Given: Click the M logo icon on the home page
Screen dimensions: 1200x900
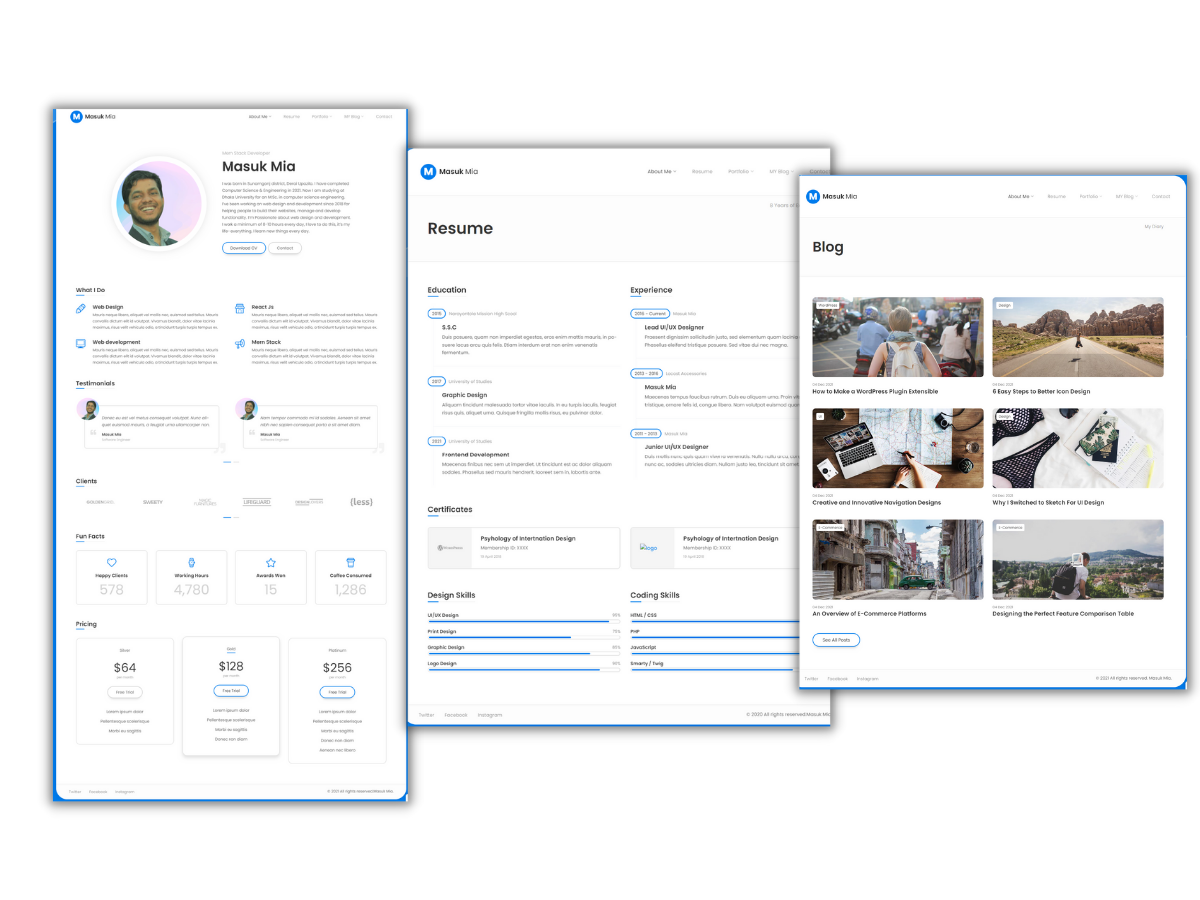Looking at the screenshot, I should (76, 117).
